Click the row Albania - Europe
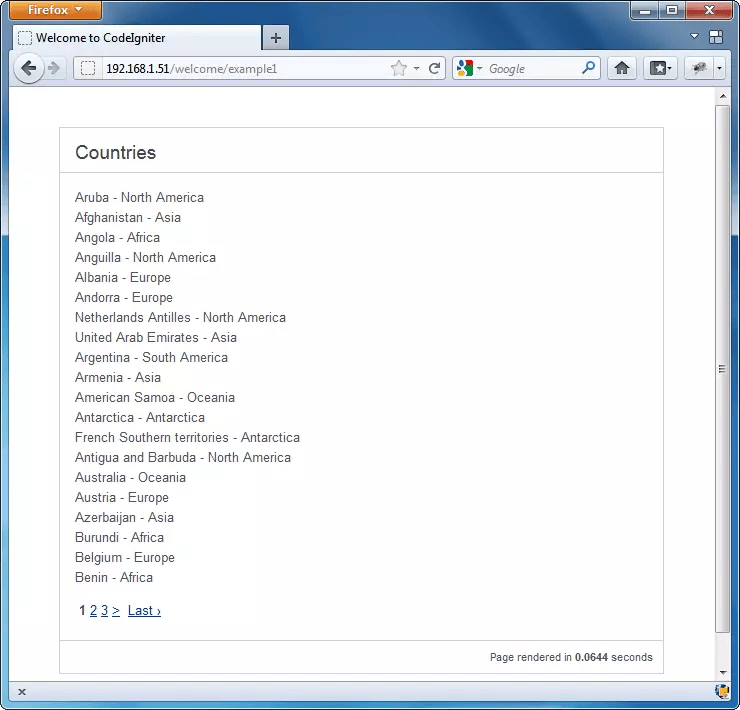This screenshot has width=740, height=710. pos(123,277)
